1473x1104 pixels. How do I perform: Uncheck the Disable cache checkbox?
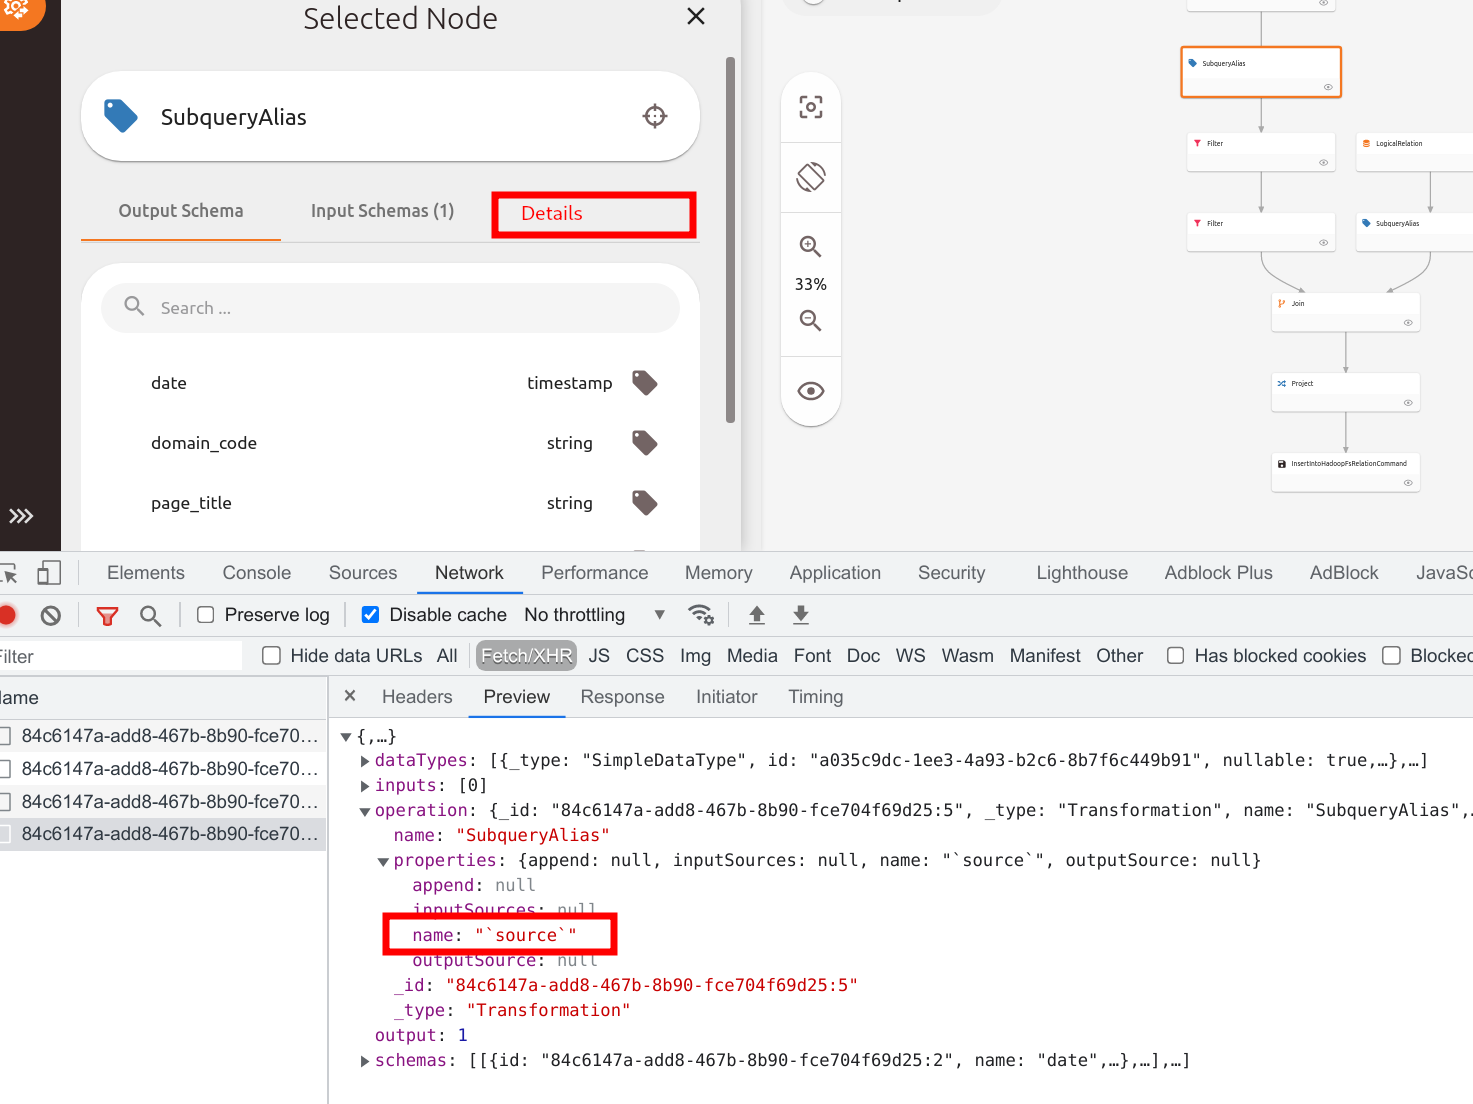370,614
